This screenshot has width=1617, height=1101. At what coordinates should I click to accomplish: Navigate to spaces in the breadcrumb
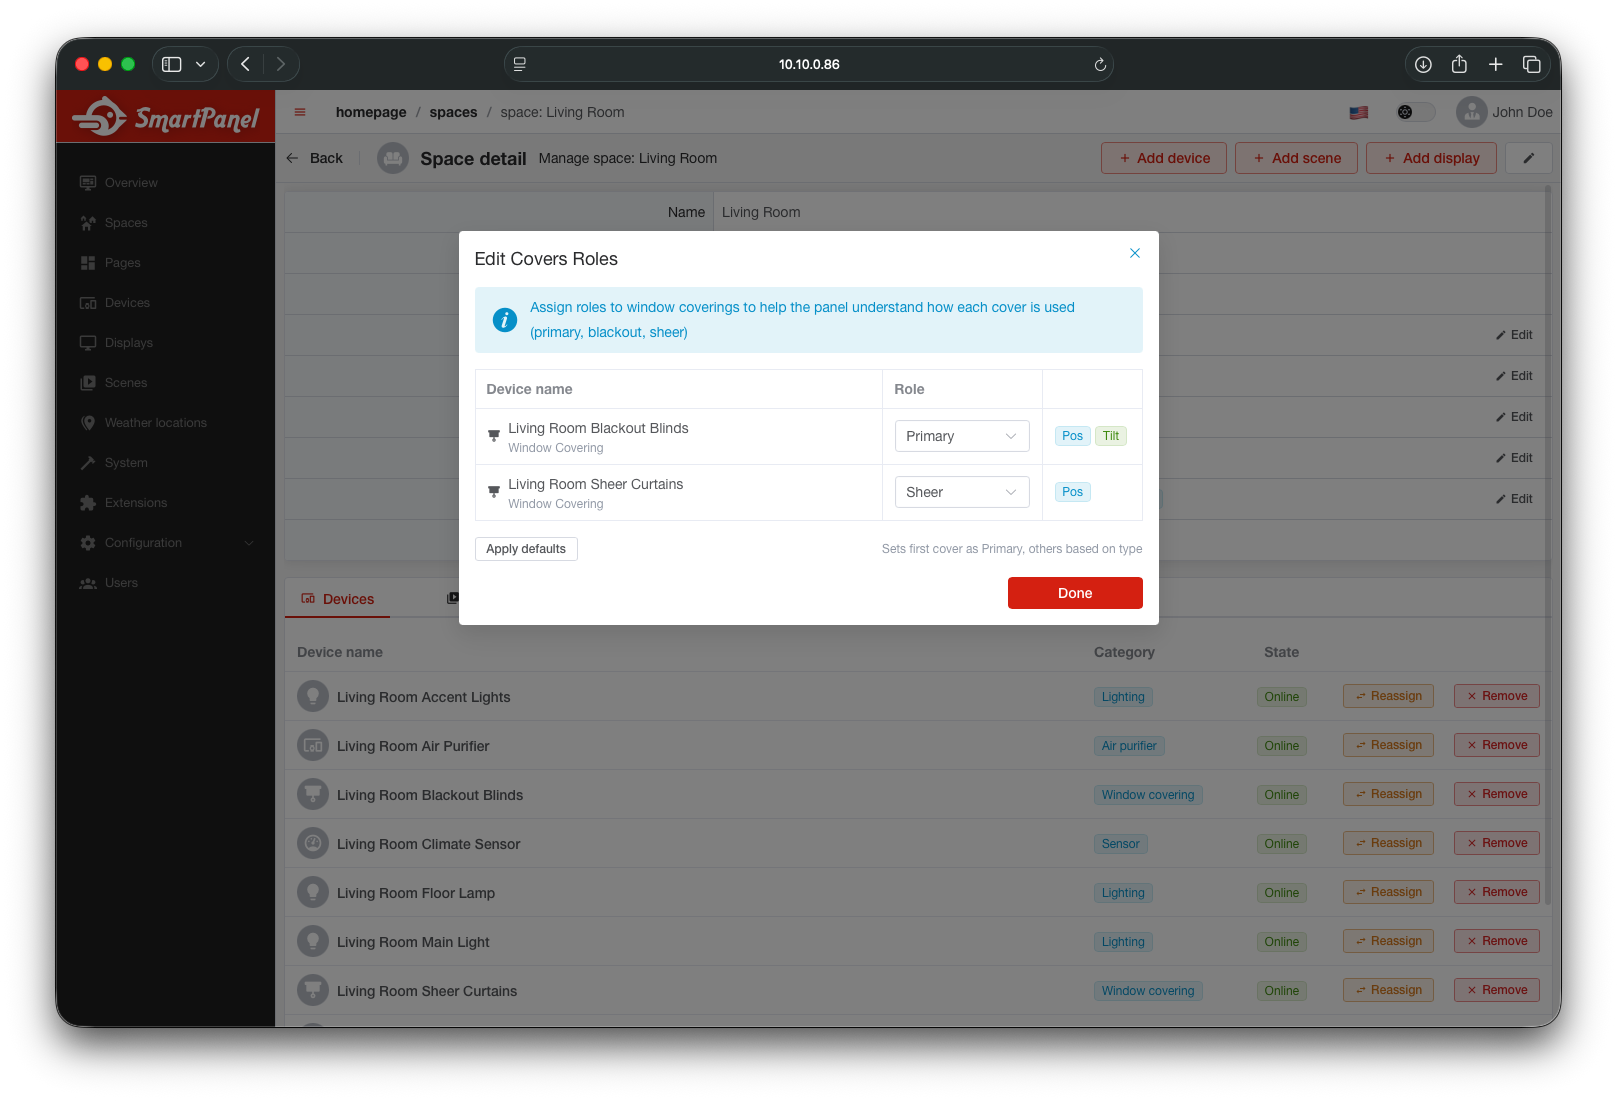[453, 112]
